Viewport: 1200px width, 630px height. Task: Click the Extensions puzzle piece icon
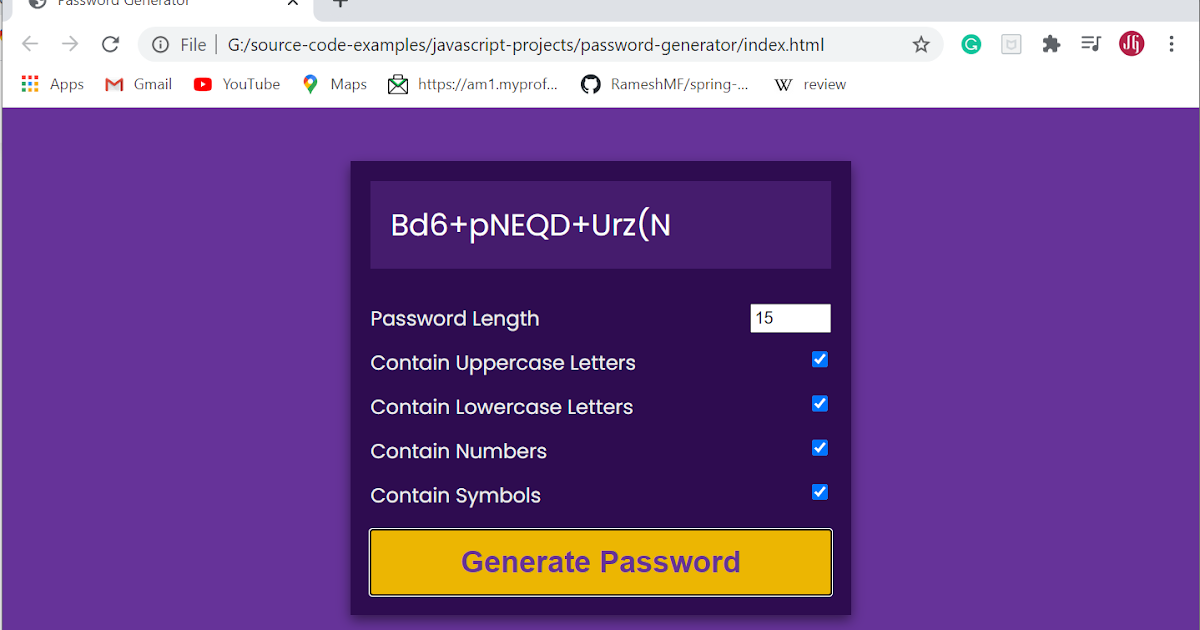1051,44
